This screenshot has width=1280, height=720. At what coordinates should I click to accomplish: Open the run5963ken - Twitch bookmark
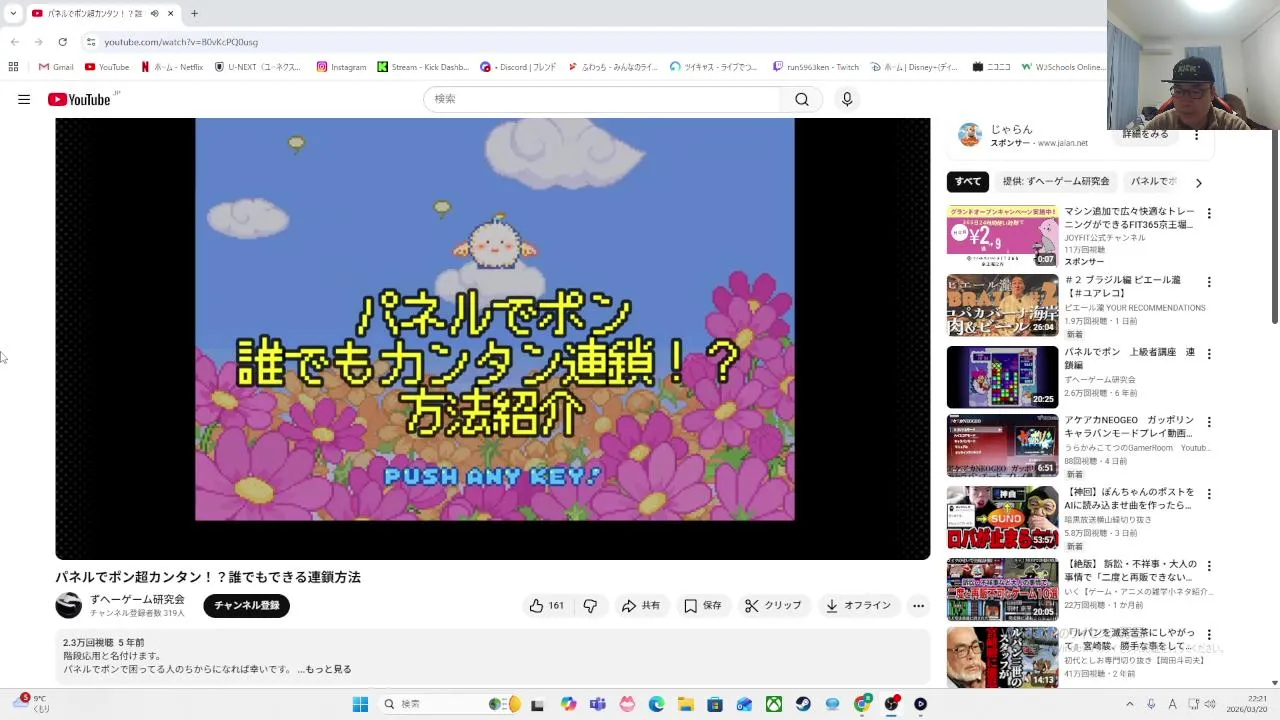point(816,67)
